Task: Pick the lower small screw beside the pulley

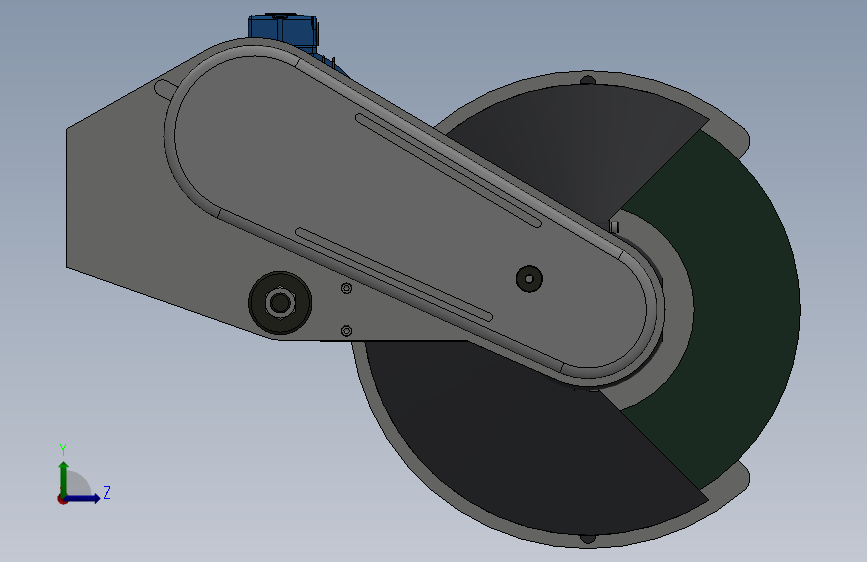Action: tap(347, 331)
